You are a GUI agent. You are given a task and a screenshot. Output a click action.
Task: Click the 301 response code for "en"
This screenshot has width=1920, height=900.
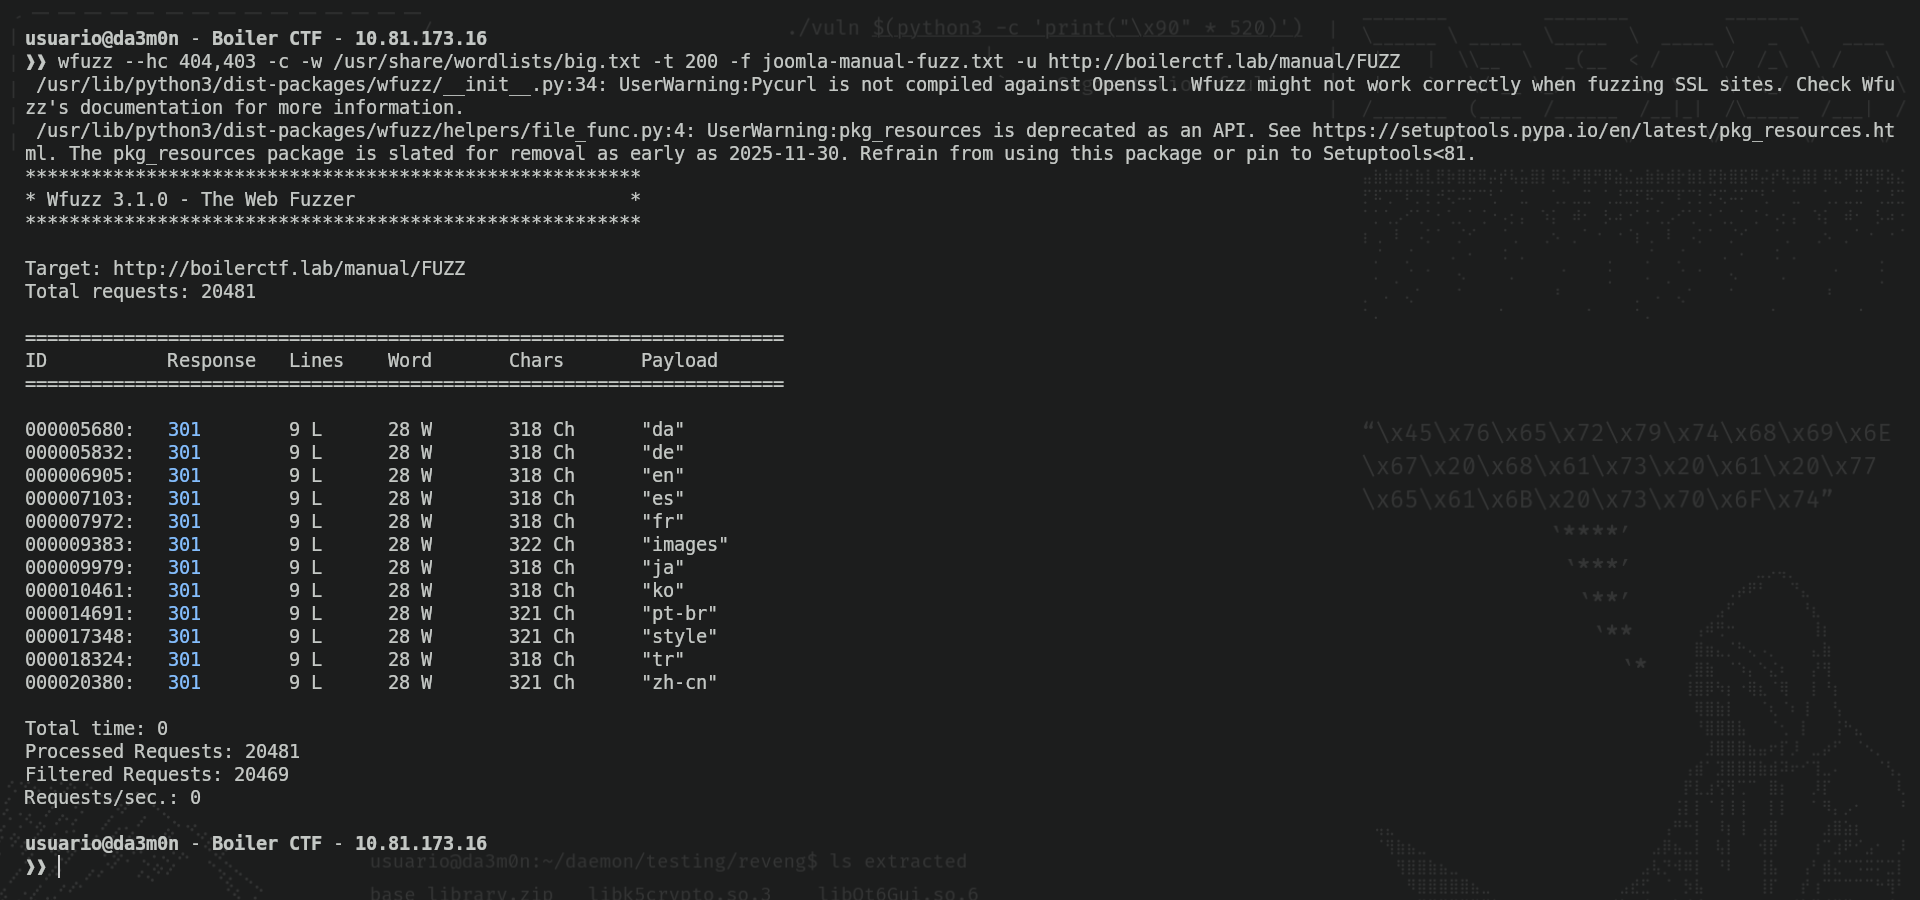(x=184, y=476)
